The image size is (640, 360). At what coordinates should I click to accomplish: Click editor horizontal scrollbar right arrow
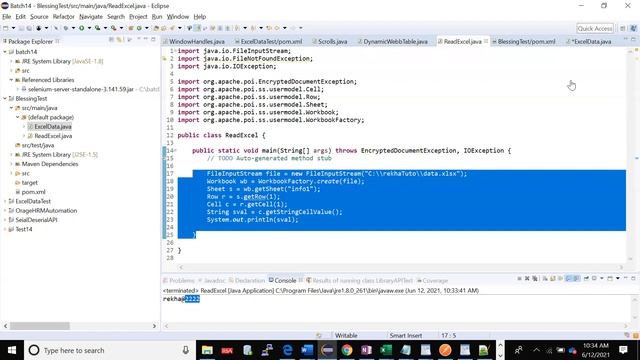621,267
